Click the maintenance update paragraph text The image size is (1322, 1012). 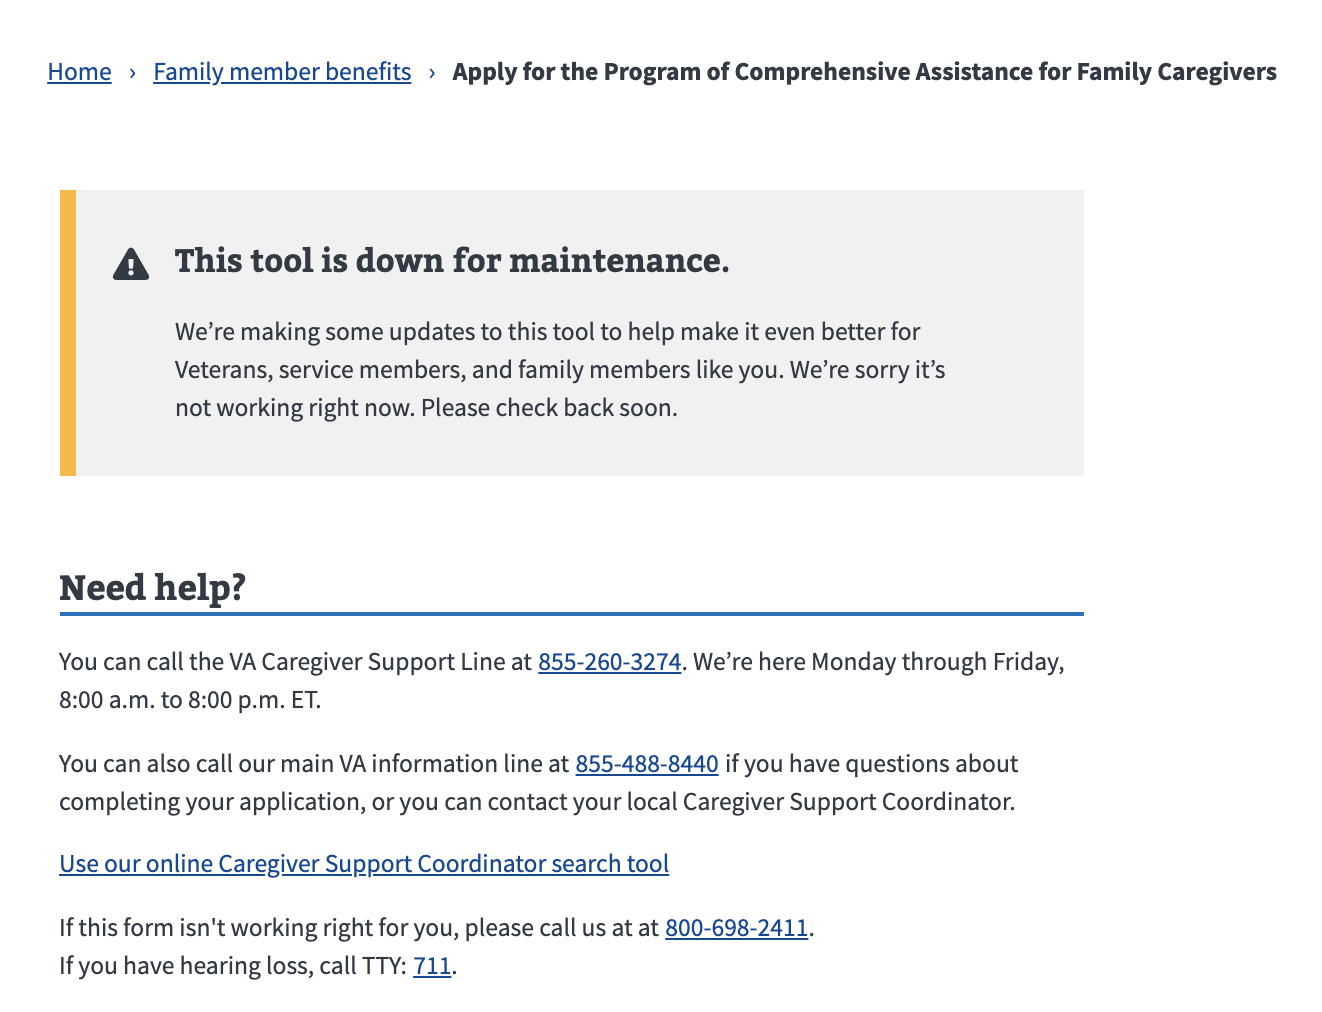point(560,369)
